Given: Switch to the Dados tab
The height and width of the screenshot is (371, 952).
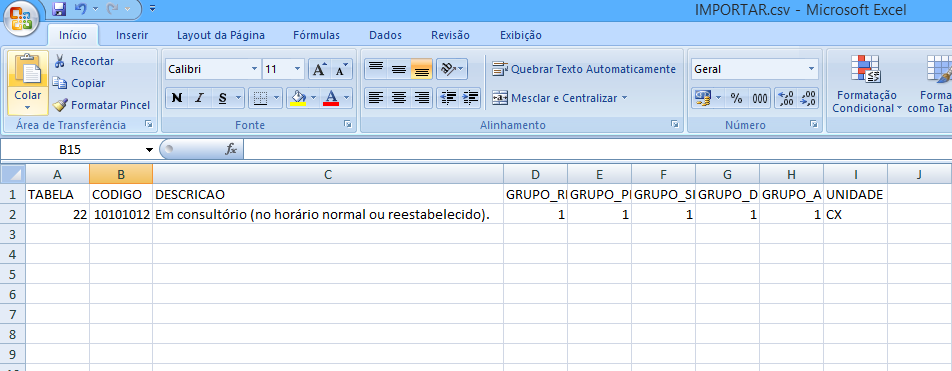Looking at the screenshot, I should pyautogui.click(x=385, y=35).
